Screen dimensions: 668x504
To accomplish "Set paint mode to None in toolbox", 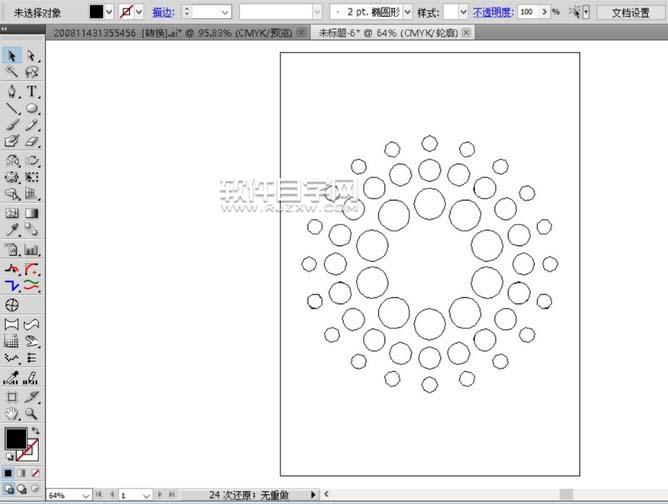I will click(36, 472).
